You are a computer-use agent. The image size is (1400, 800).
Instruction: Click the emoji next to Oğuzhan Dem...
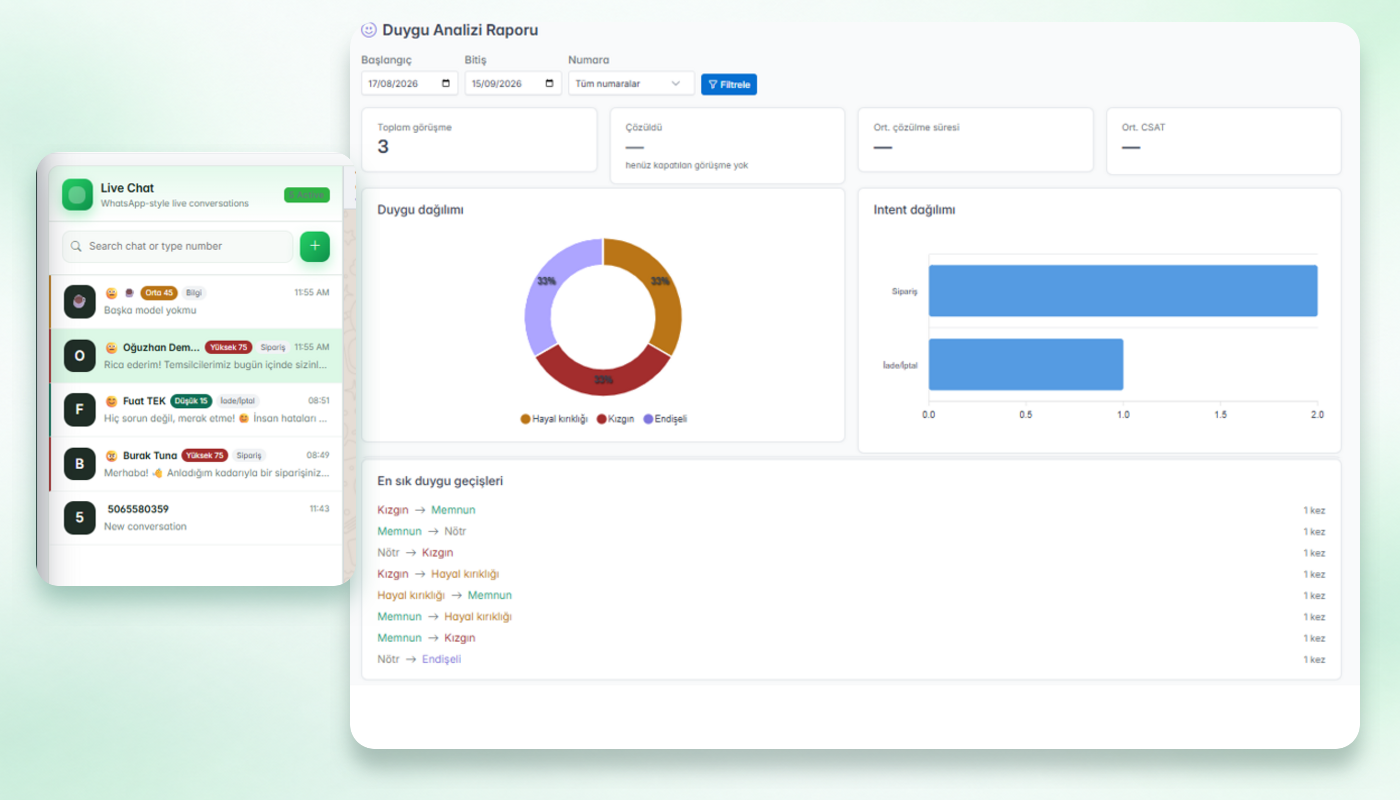tap(111, 347)
